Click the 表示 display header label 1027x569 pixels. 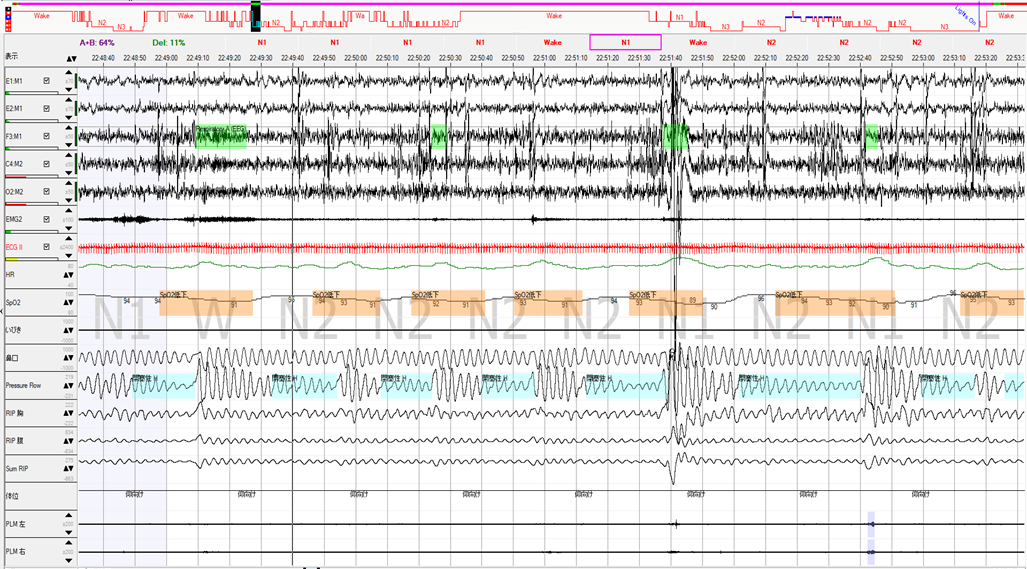pyautogui.click(x=12, y=57)
